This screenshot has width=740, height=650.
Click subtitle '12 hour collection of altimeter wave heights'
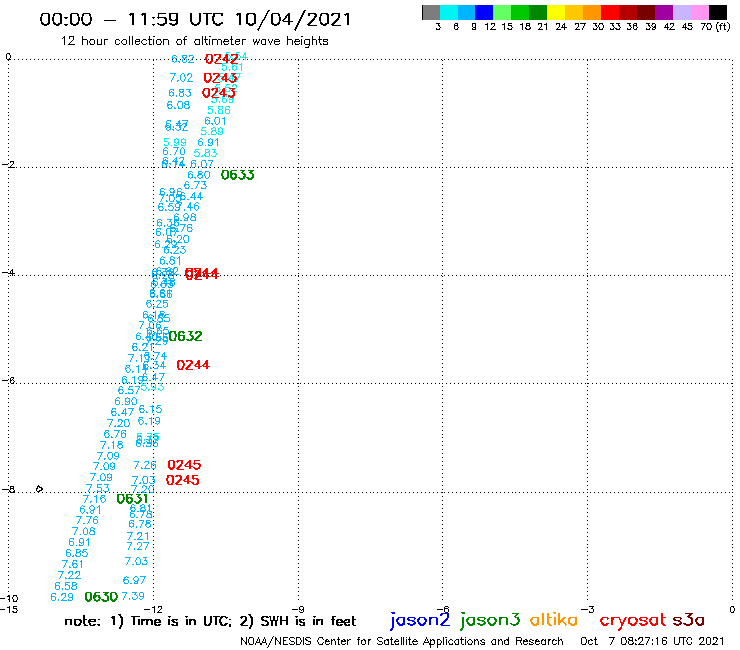pos(194,41)
